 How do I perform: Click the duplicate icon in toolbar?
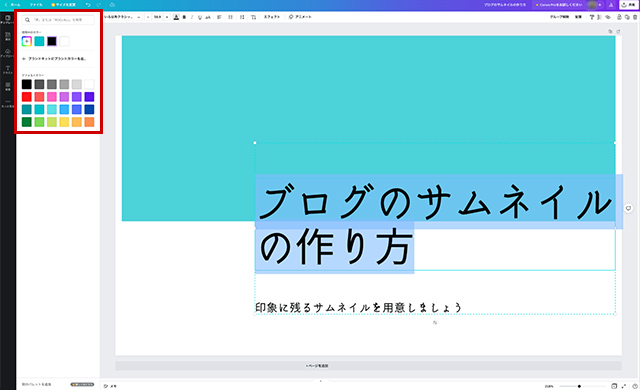(627, 17)
